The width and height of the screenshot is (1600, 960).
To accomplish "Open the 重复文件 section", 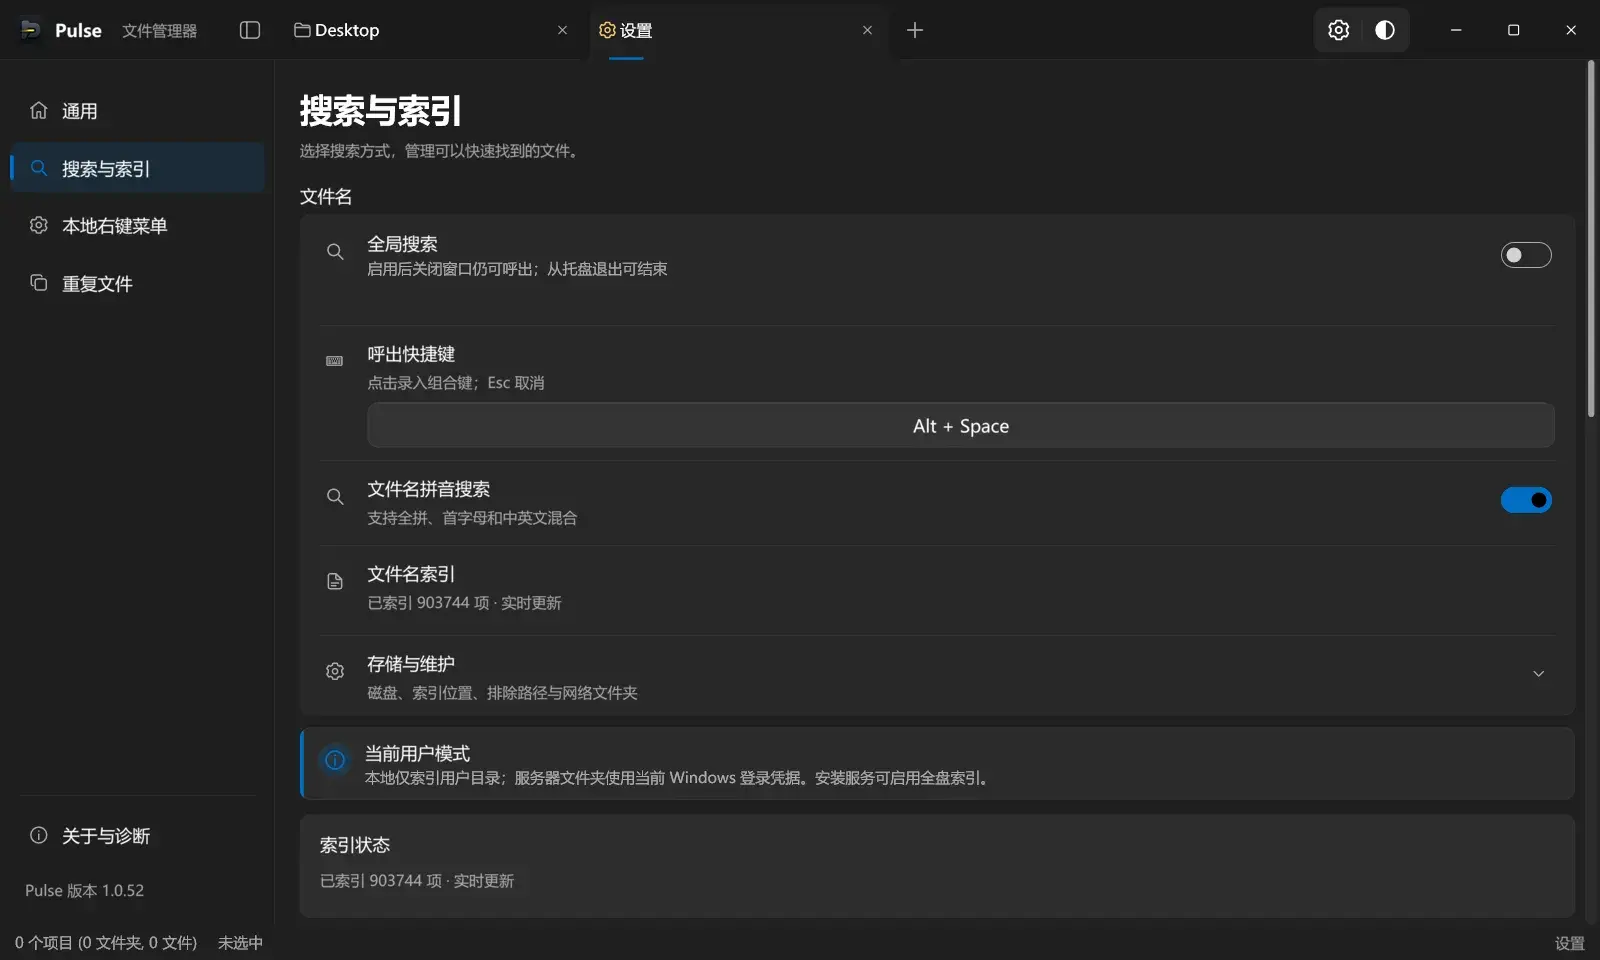I will pos(138,283).
